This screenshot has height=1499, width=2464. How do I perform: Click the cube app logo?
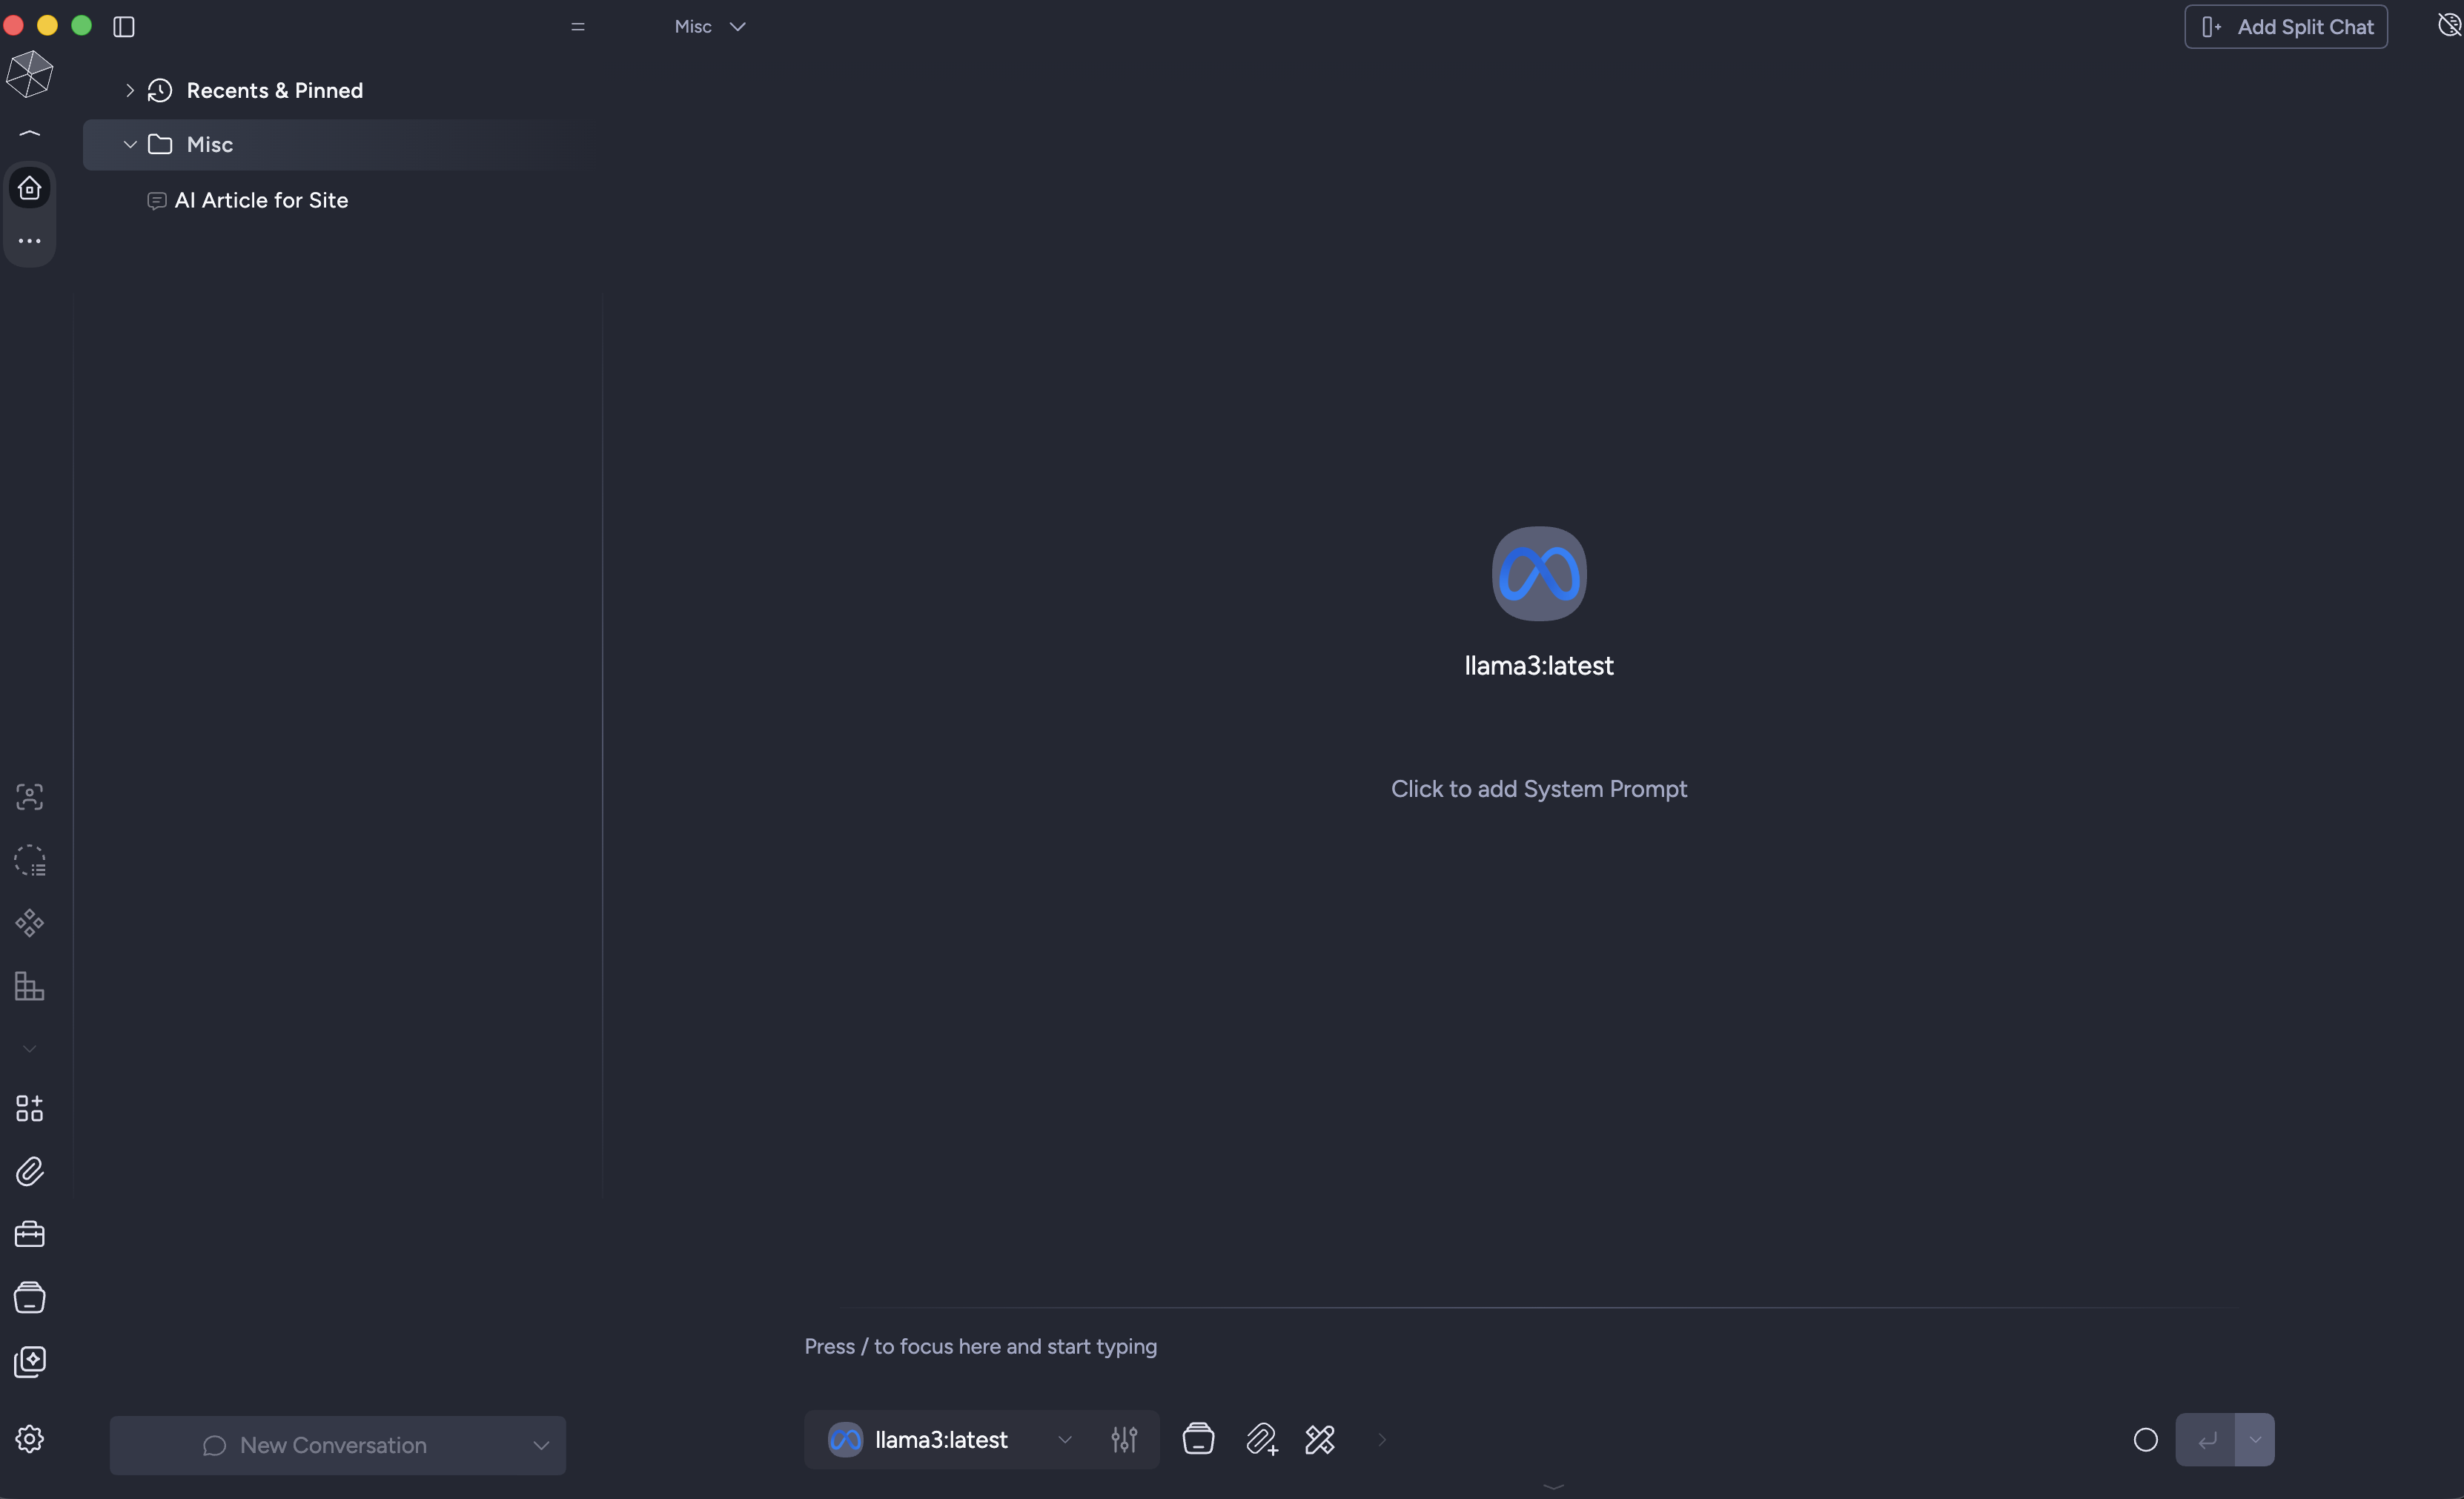pyautogui.click(x=29, y=75)
